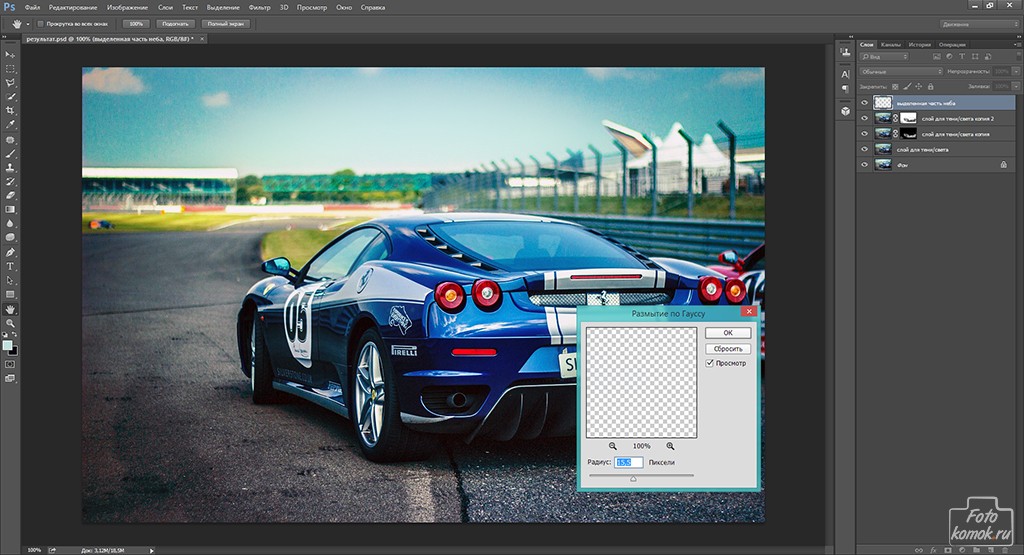The height and width of the screenshot is (555, 1024).
Task: Toggle the Просмотр preview checkbox
Action: pyautogui.click(x=709, y=363)
